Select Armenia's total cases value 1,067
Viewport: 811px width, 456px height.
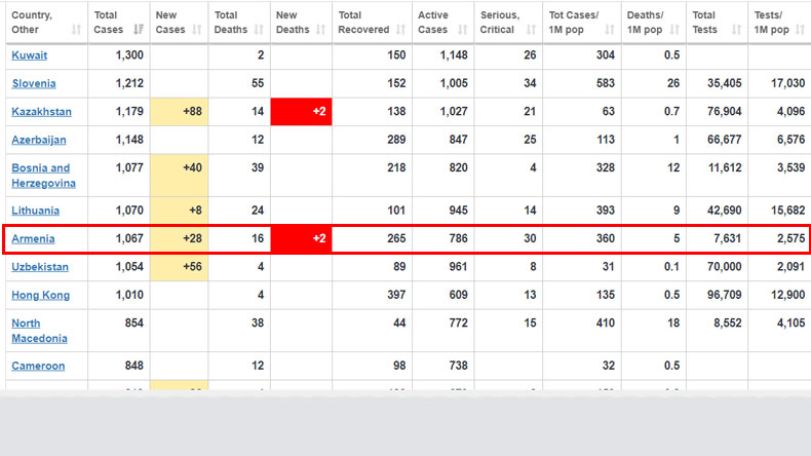point(129,238)
